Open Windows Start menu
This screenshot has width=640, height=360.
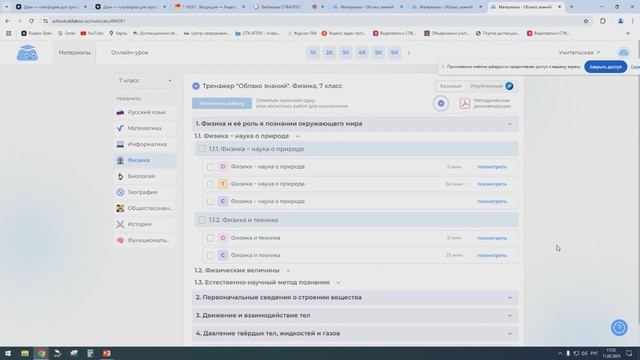point(8,353)
